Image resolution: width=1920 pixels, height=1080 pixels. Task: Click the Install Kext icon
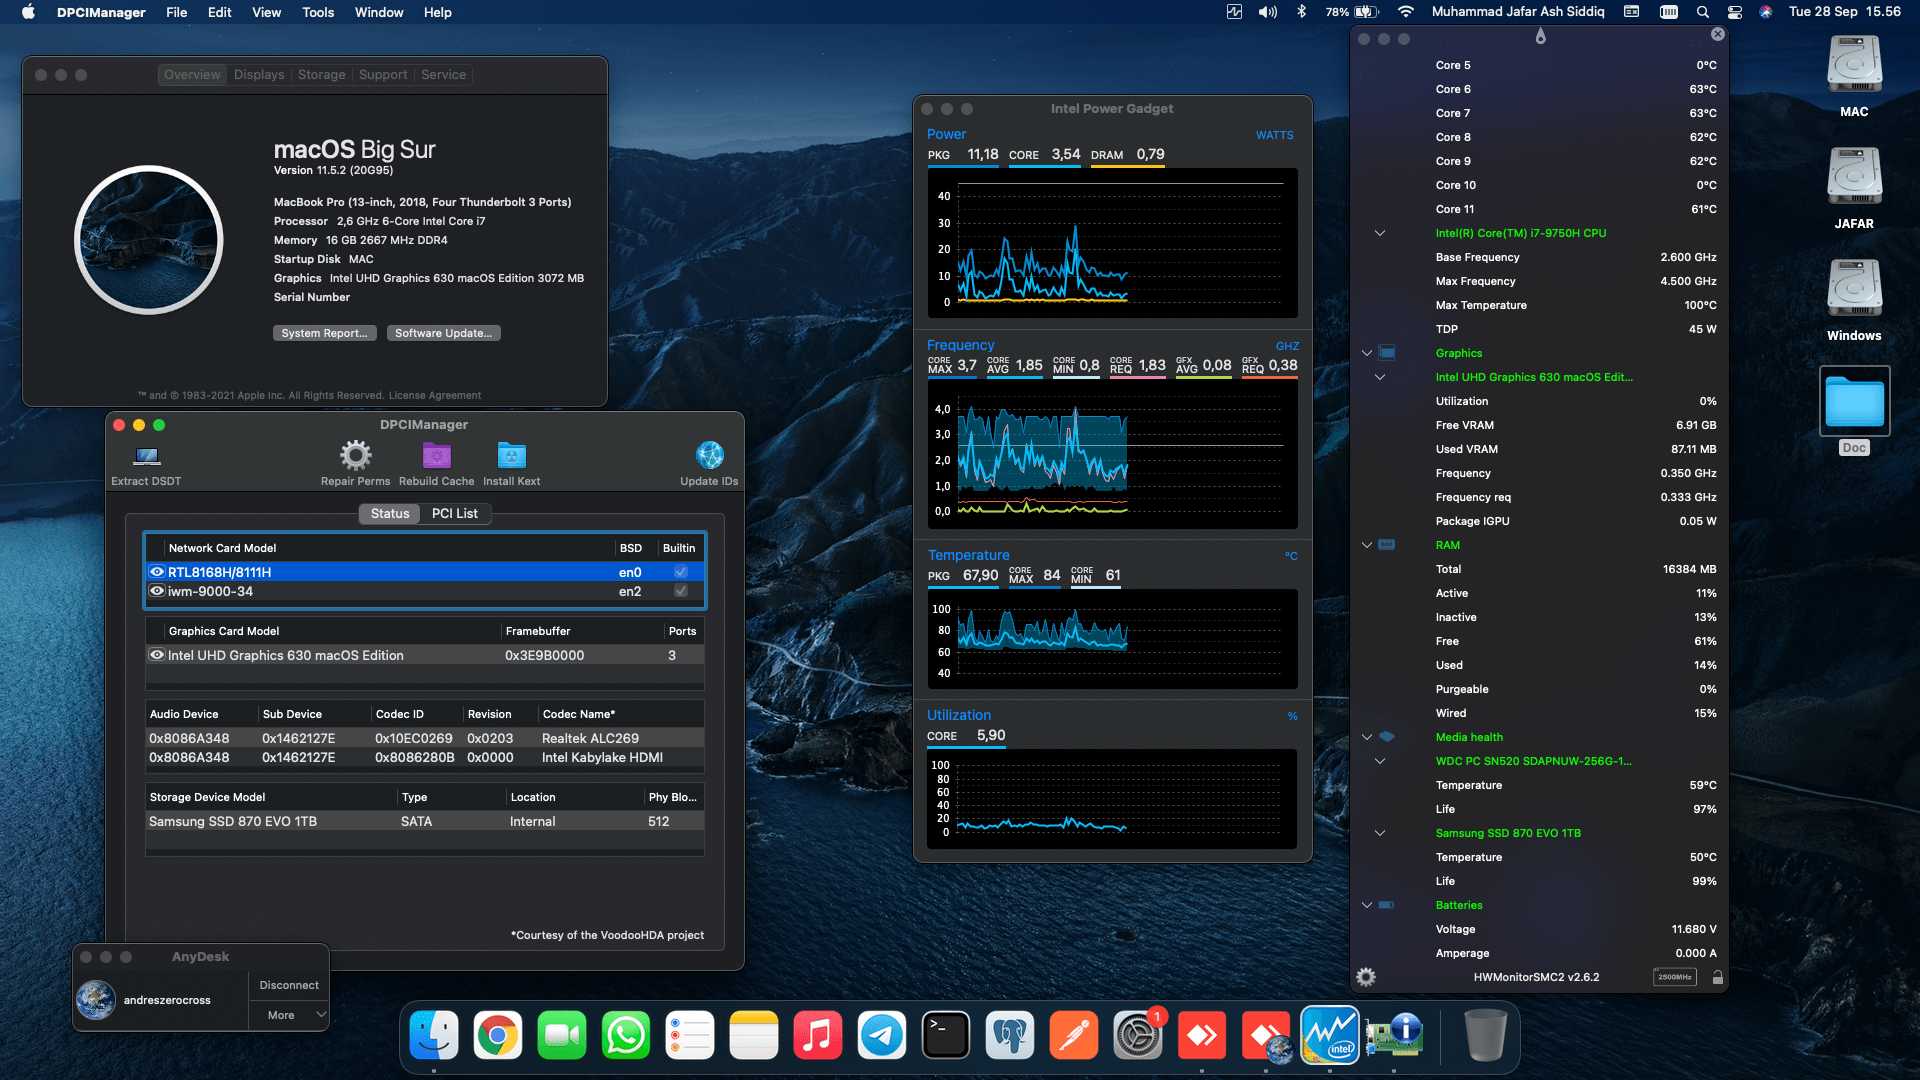511,456
